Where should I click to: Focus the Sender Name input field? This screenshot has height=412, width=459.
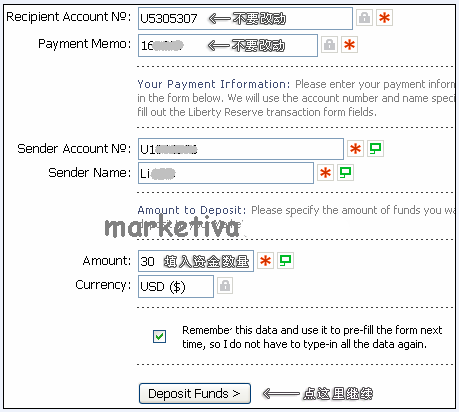[226, 173]
